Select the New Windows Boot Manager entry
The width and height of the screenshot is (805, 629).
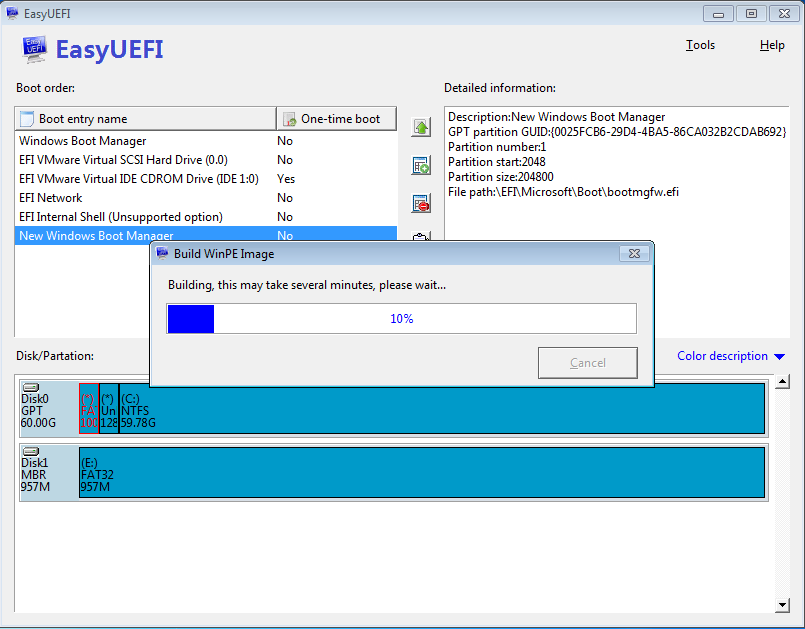(206, 235)
